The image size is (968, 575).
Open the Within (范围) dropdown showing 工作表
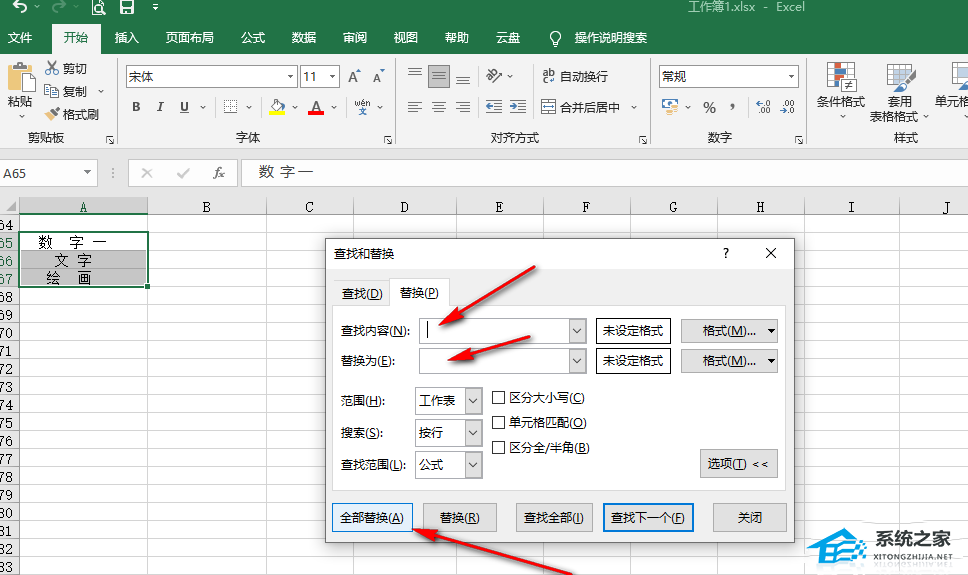point(473,400)
